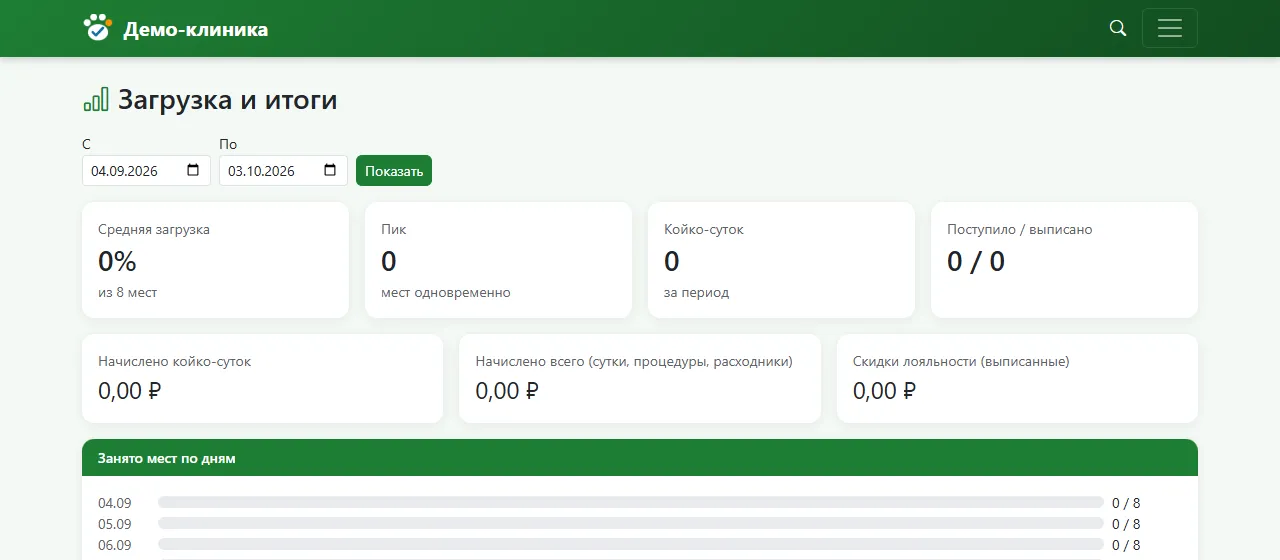Click the '0 / 8' value for 04.09

tap(1126, 503)
